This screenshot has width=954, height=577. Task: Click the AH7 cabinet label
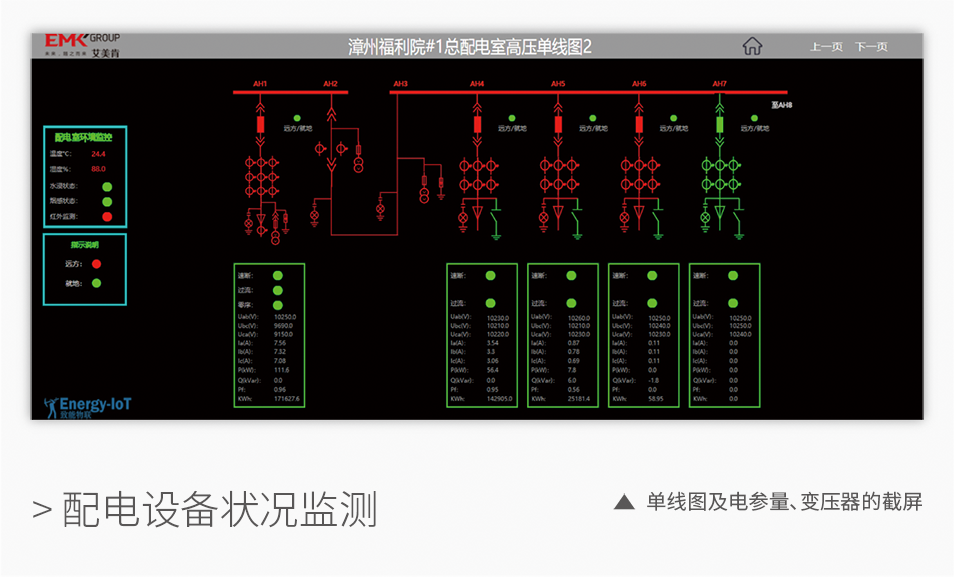tap(720, 84)
